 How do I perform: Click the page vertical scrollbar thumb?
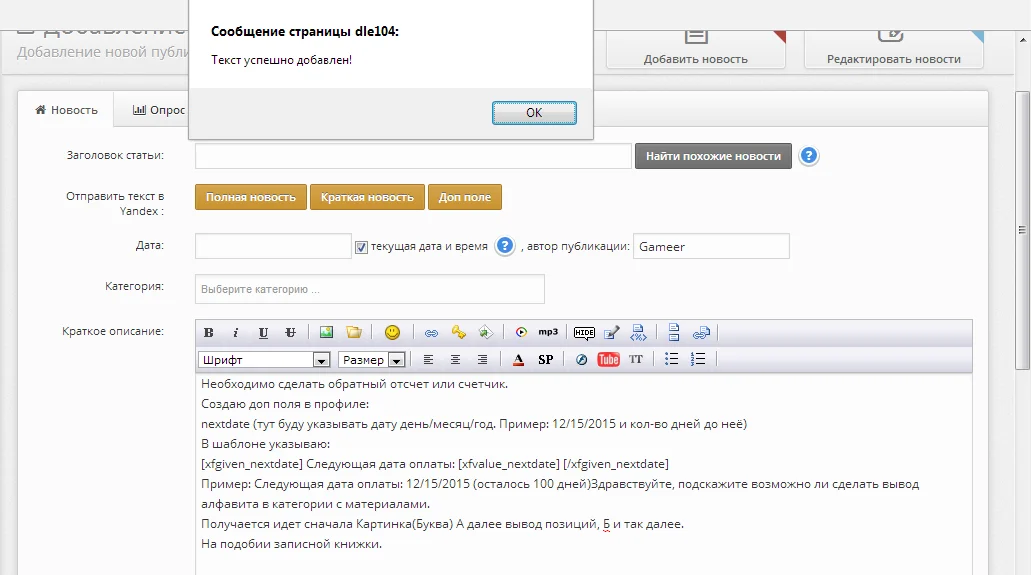(1022, 230)
